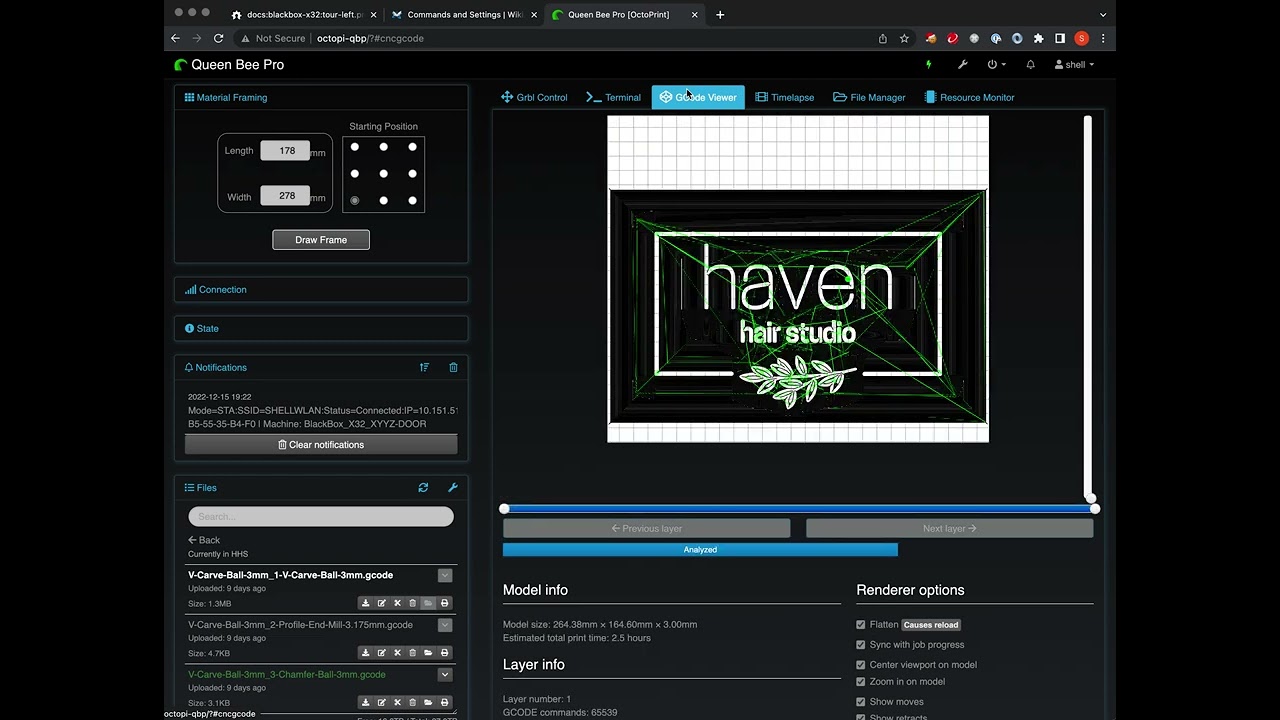Viewport: 1280px width, 720px height.
Task: Download the 3-Chamfer-Ball gcode file
Action: tap(366, 703)
